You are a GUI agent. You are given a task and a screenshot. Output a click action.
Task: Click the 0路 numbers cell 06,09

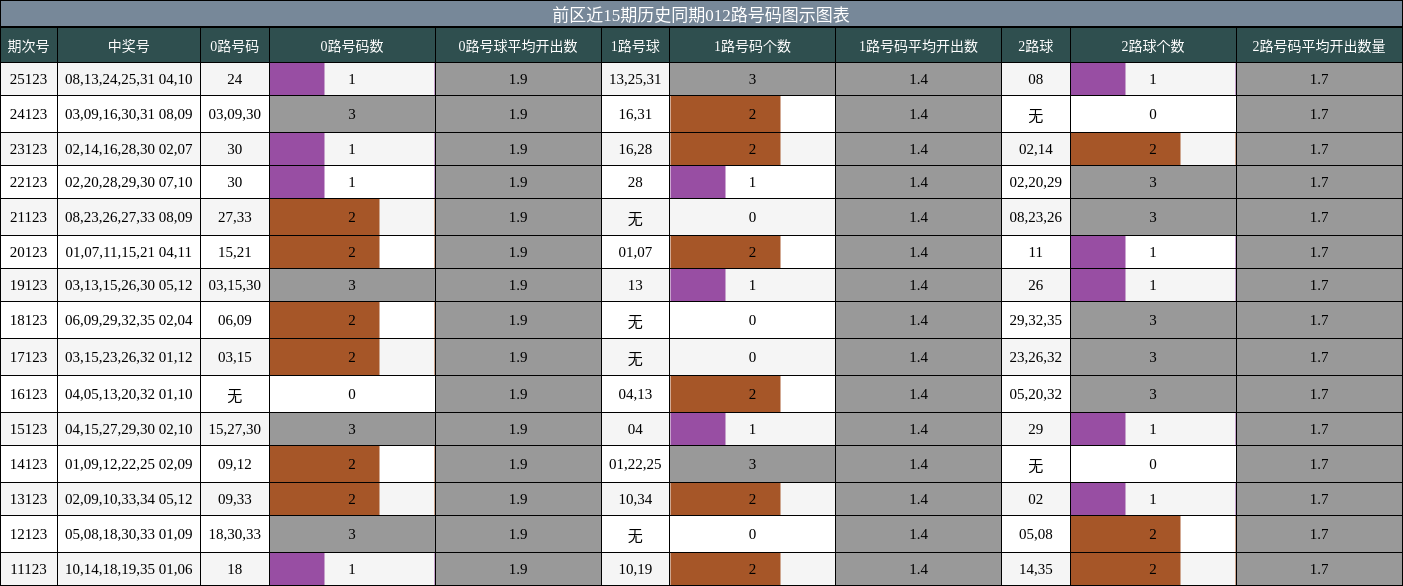235,320
